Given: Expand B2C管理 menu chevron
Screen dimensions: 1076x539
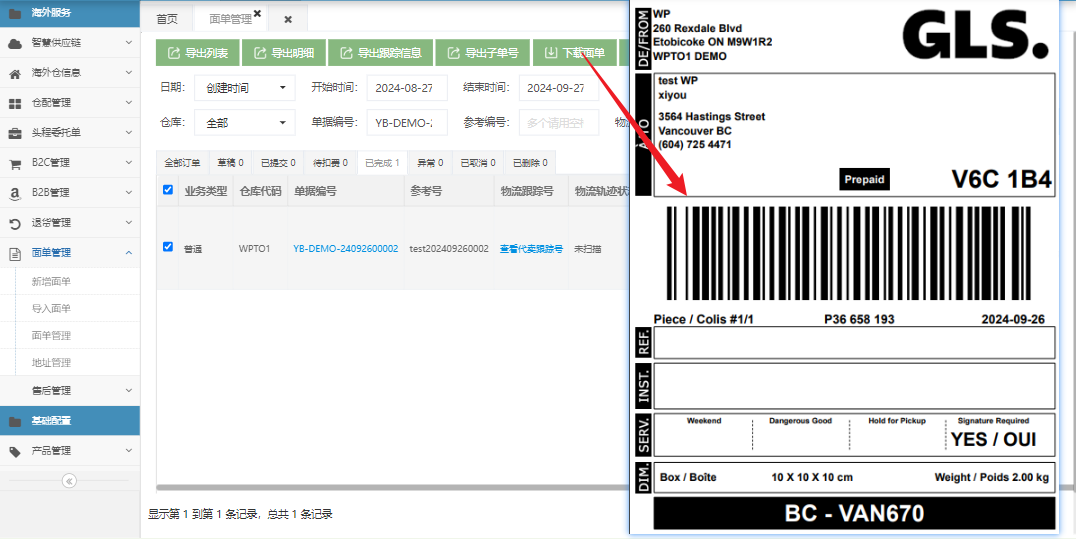Looking at the screenshot, I should (129, 163).
